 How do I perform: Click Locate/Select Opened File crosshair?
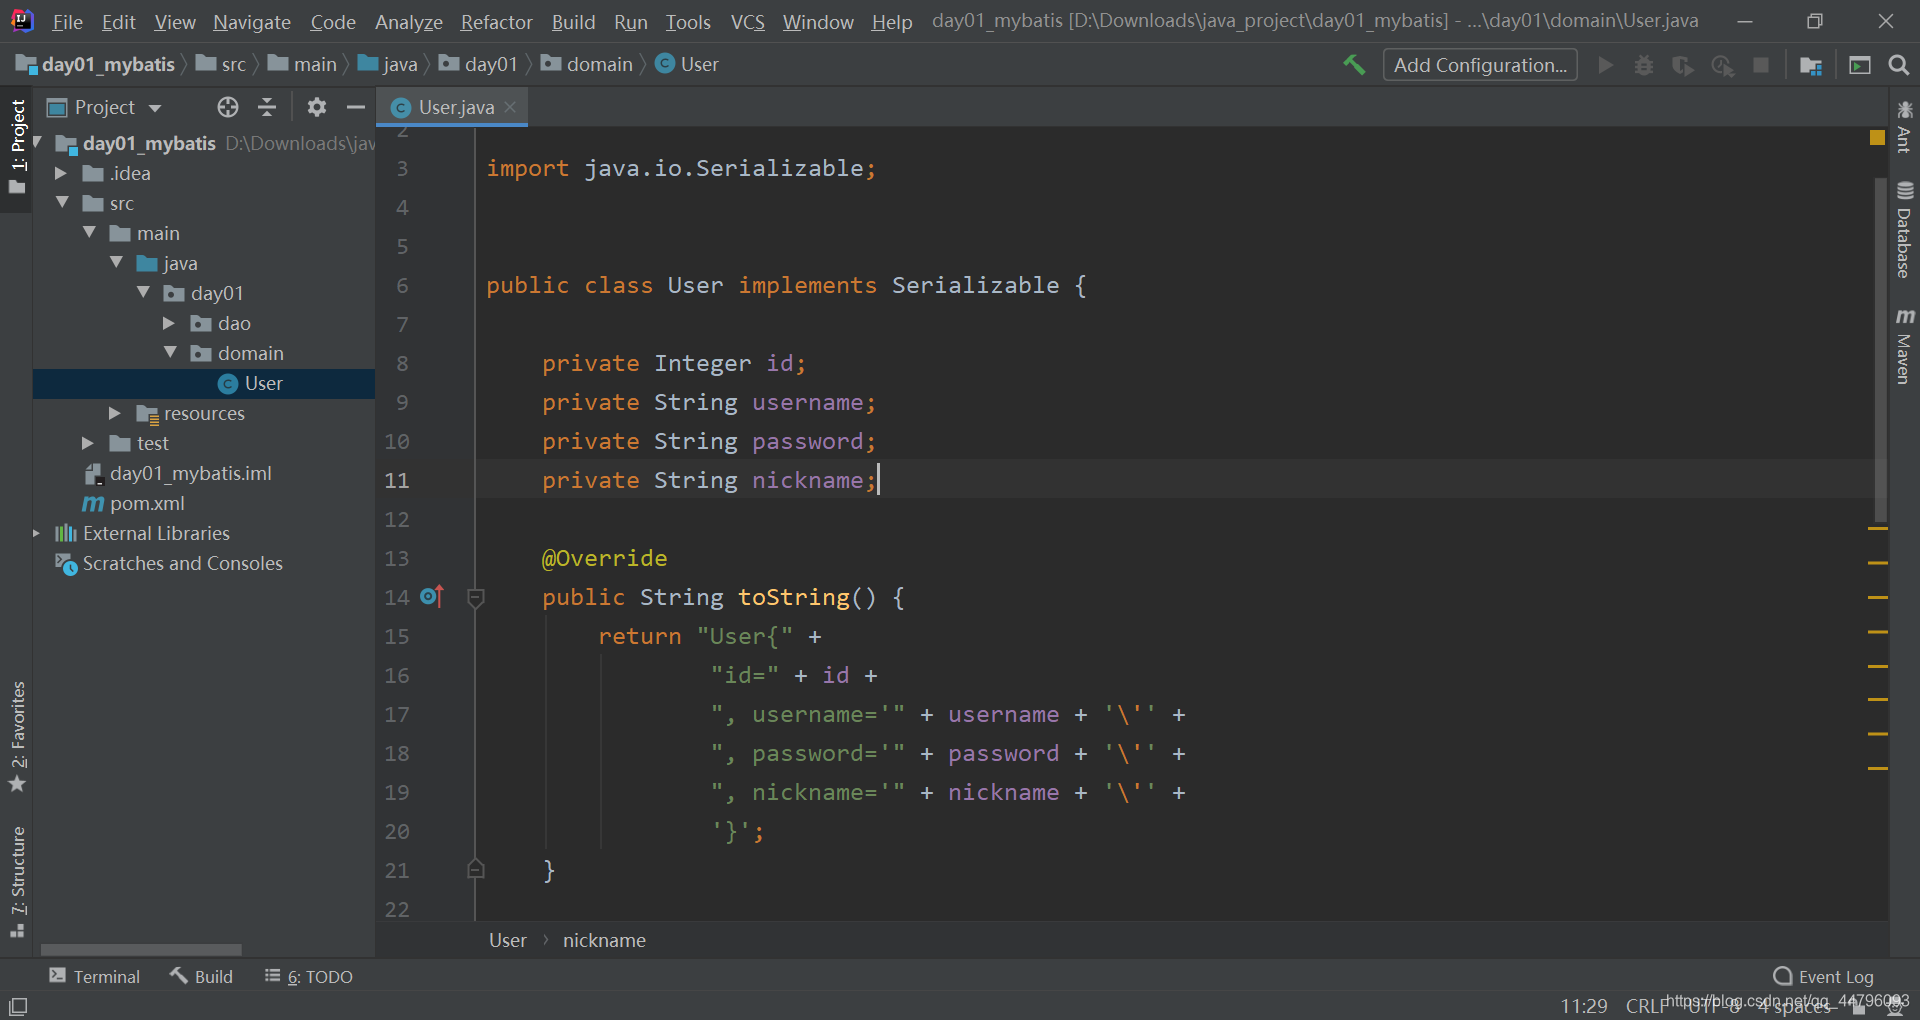tap(228, 107)
